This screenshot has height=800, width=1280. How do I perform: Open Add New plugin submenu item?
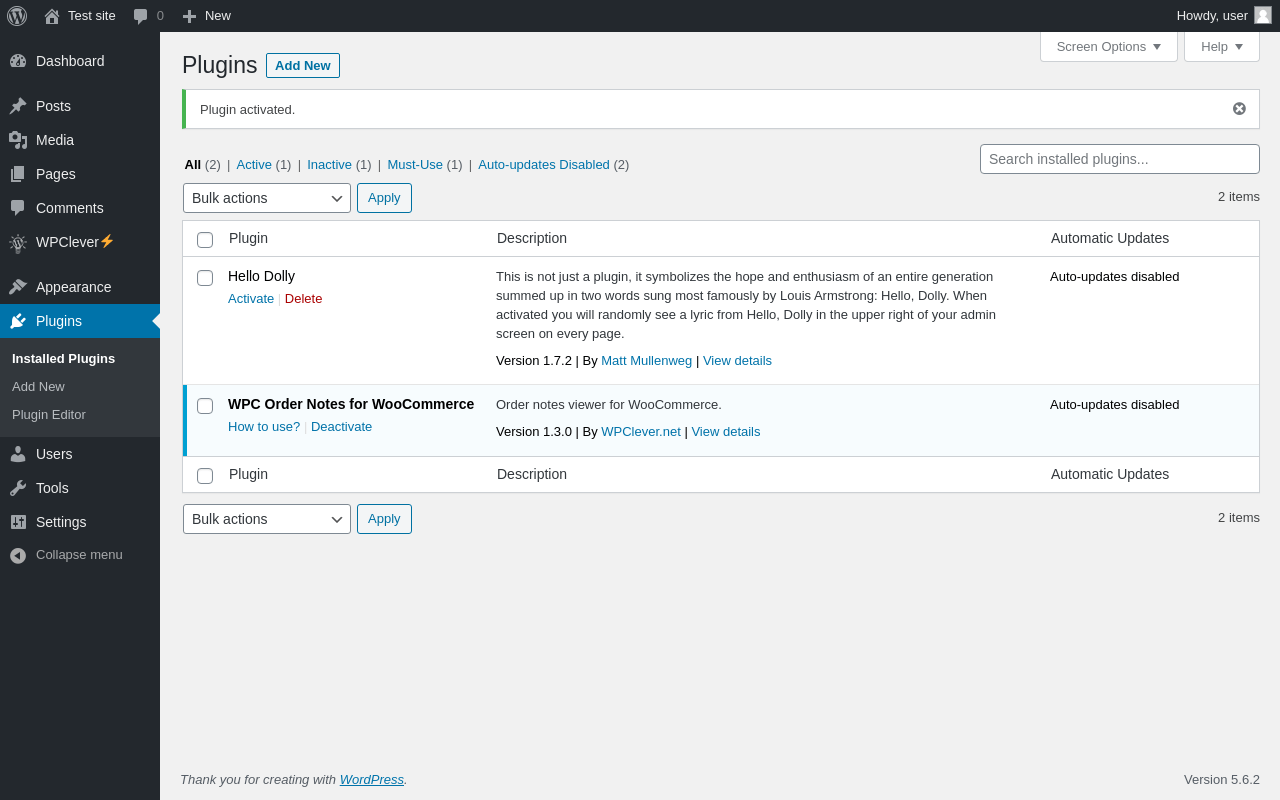(80, 387)
